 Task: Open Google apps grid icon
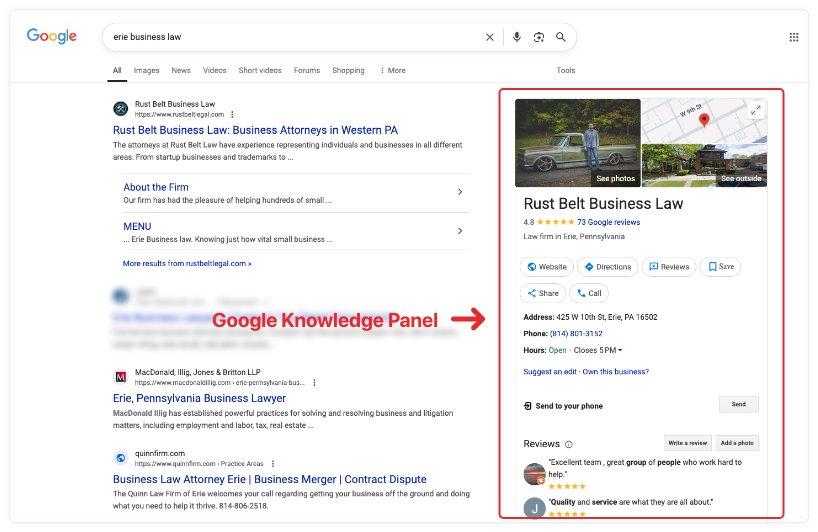(x=793, y=37)
